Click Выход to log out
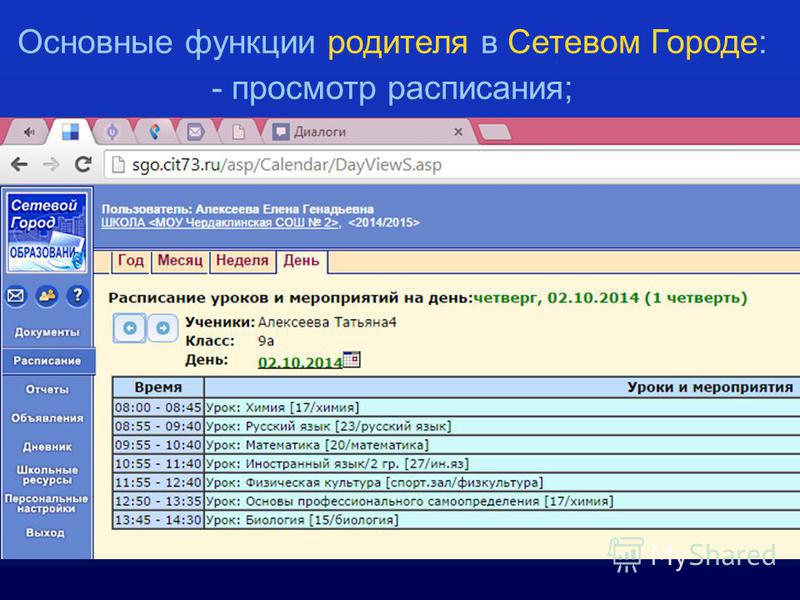The height and width of the screenshot is (600, 800). pyautogui.click(x=45, y=533)
